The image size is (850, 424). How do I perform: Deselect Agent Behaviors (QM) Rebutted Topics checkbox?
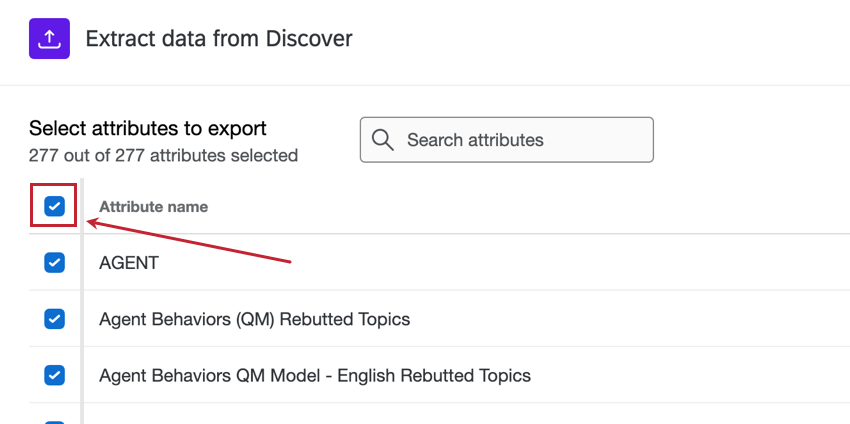(x=54, y=319)
